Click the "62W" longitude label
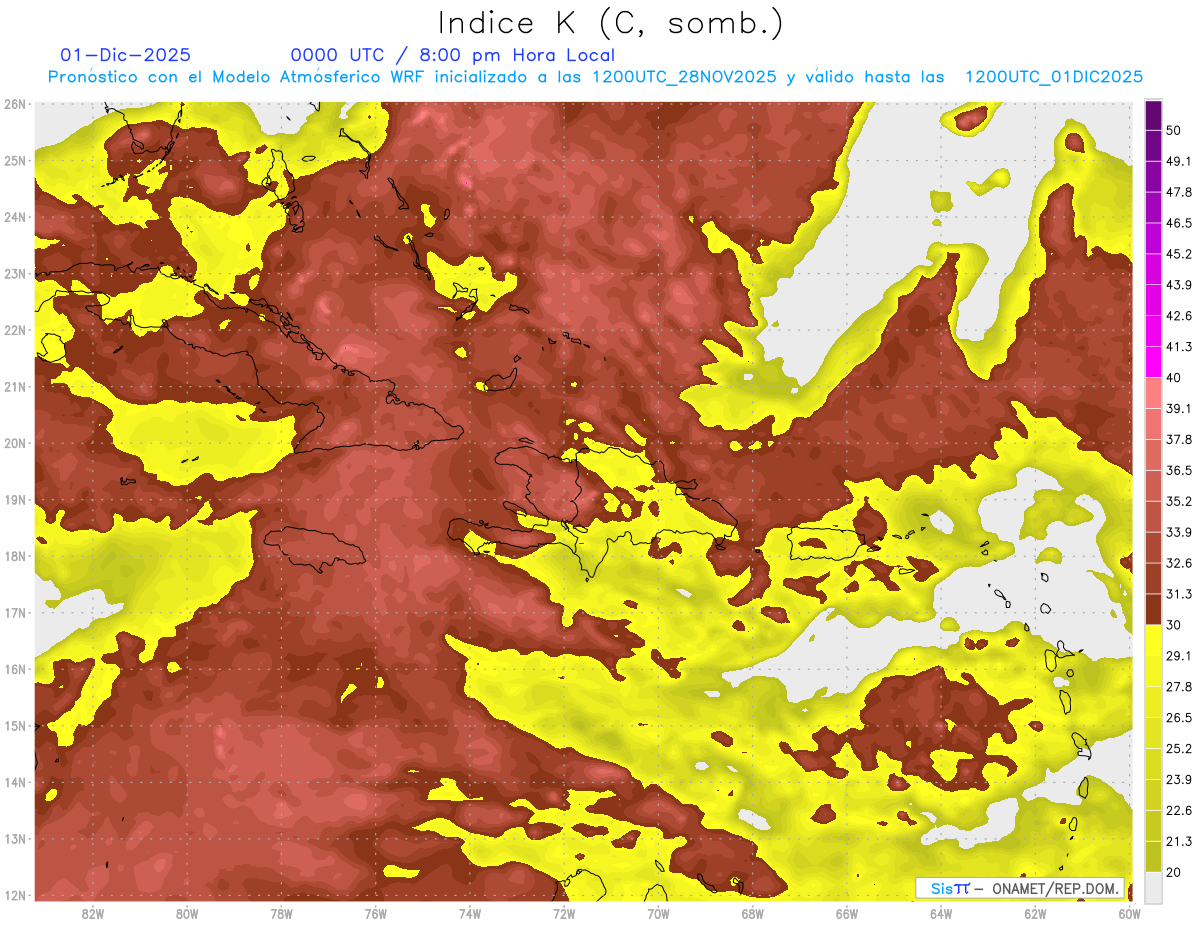This screenshot has width=1200, height=927. (x=1034, y=913)
